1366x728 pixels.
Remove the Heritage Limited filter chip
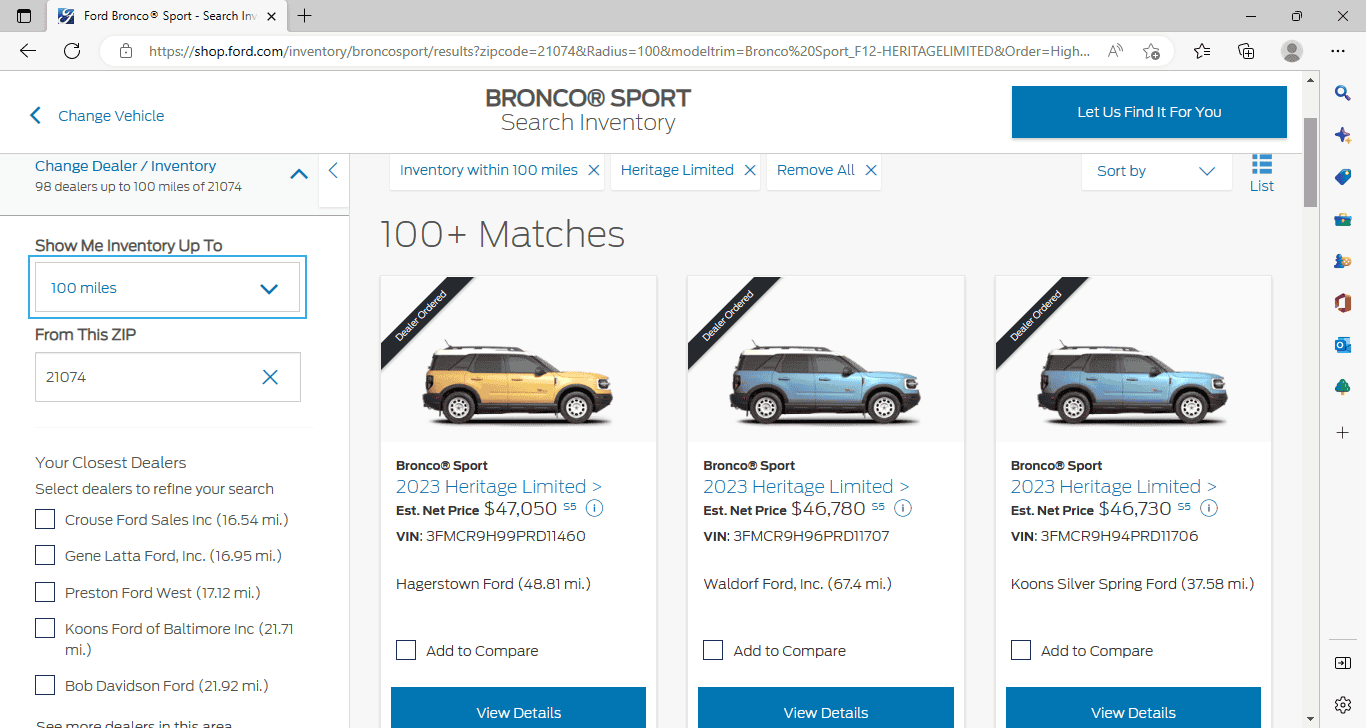click(x=749, y=170)
